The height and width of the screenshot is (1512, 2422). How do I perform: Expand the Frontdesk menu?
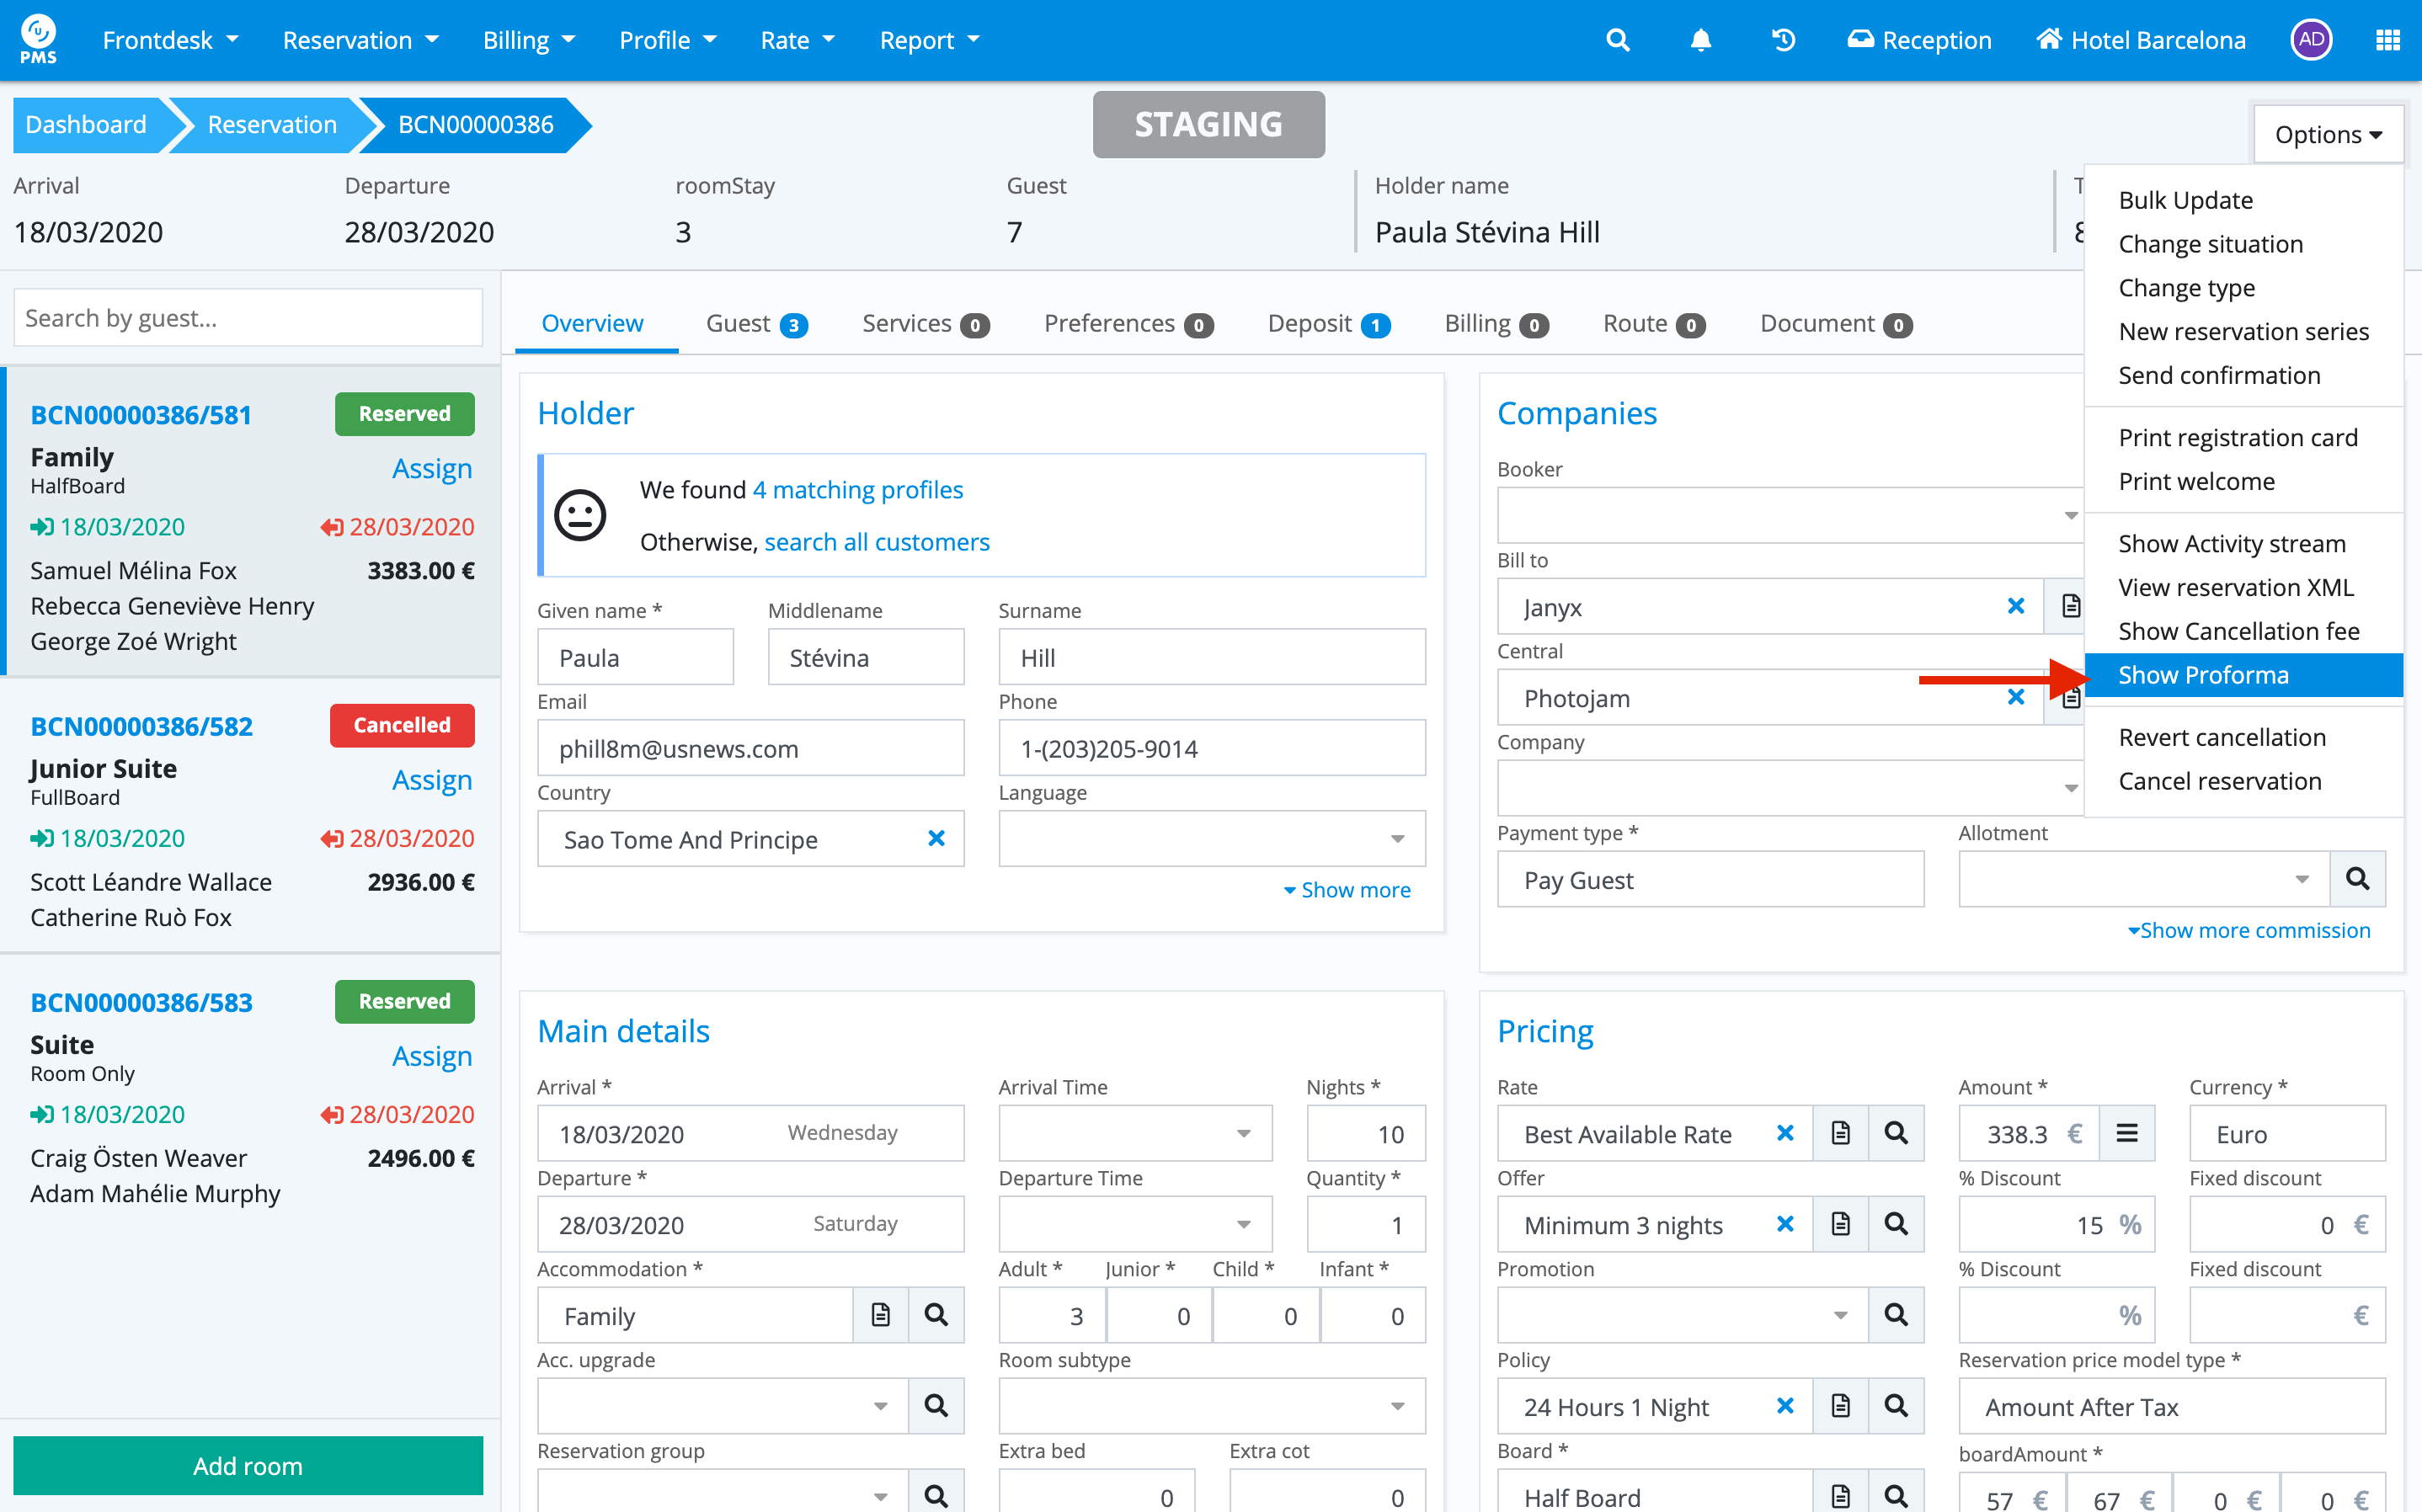point(170,40)
